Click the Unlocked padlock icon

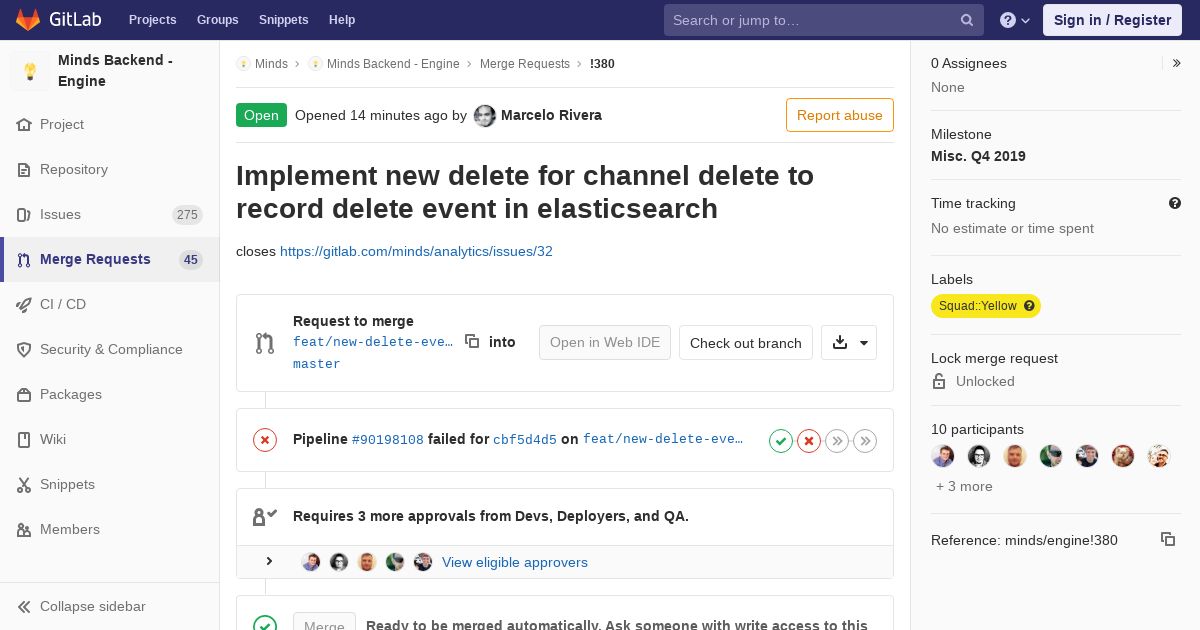939,381
